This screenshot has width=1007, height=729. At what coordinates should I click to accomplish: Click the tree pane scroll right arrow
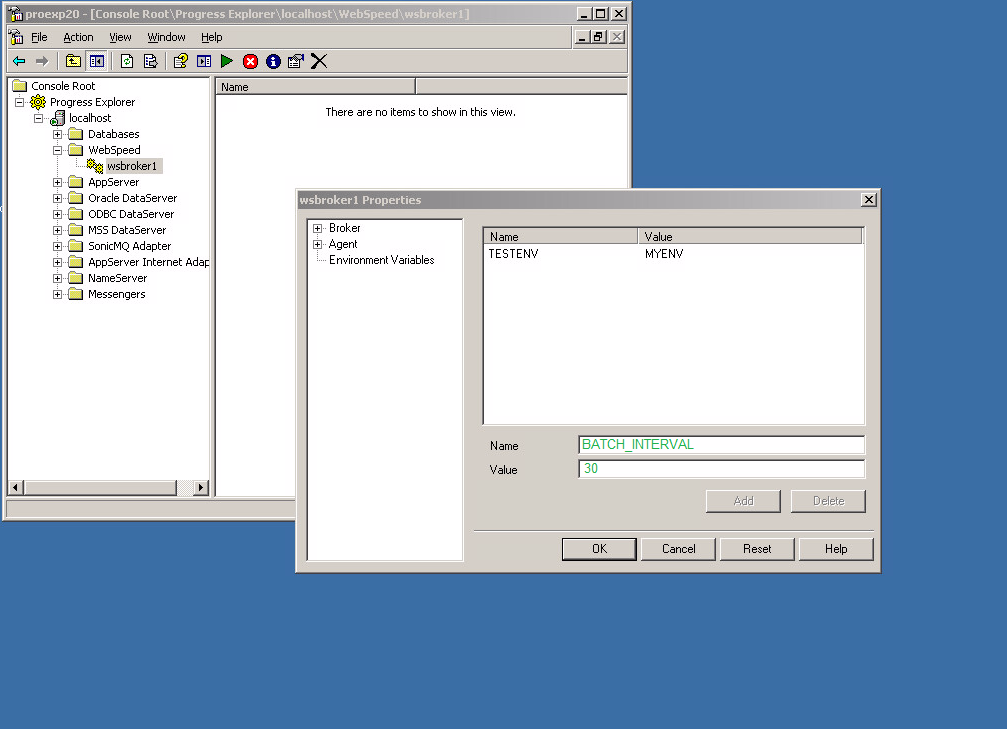201,487
